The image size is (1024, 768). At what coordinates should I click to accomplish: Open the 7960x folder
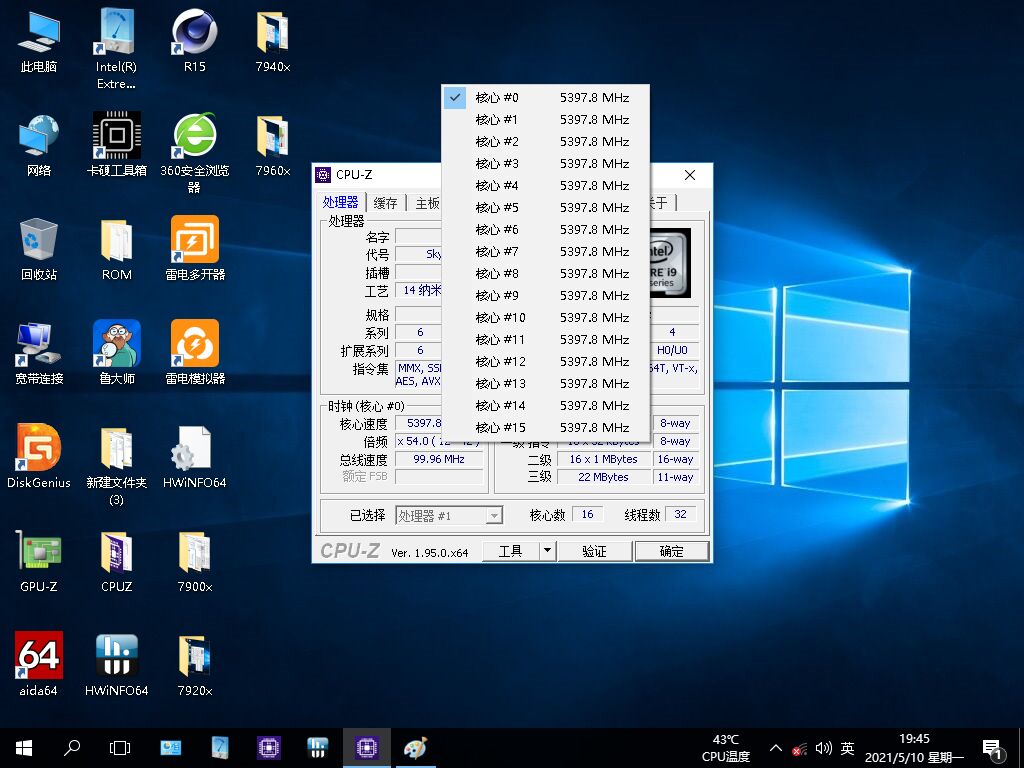(273, 145)
